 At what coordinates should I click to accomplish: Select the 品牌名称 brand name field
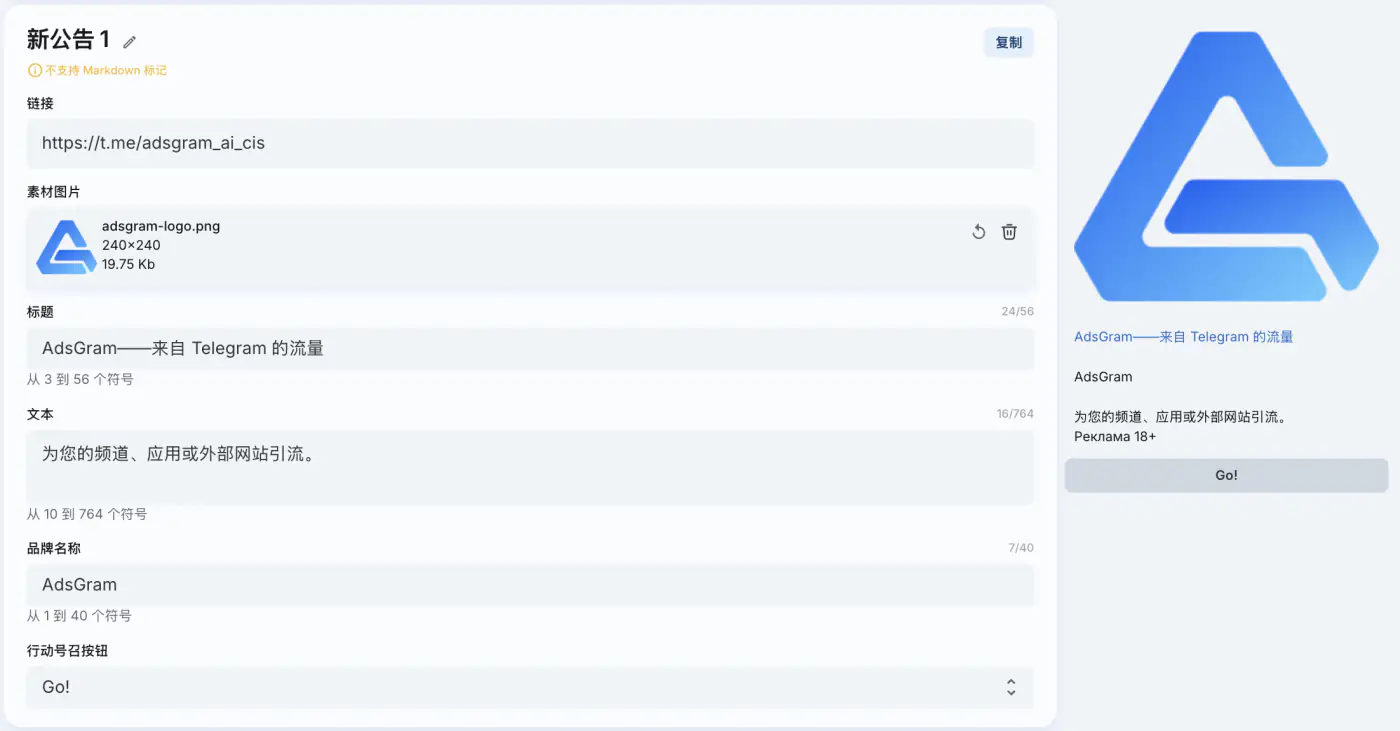[x=530, y=585]
